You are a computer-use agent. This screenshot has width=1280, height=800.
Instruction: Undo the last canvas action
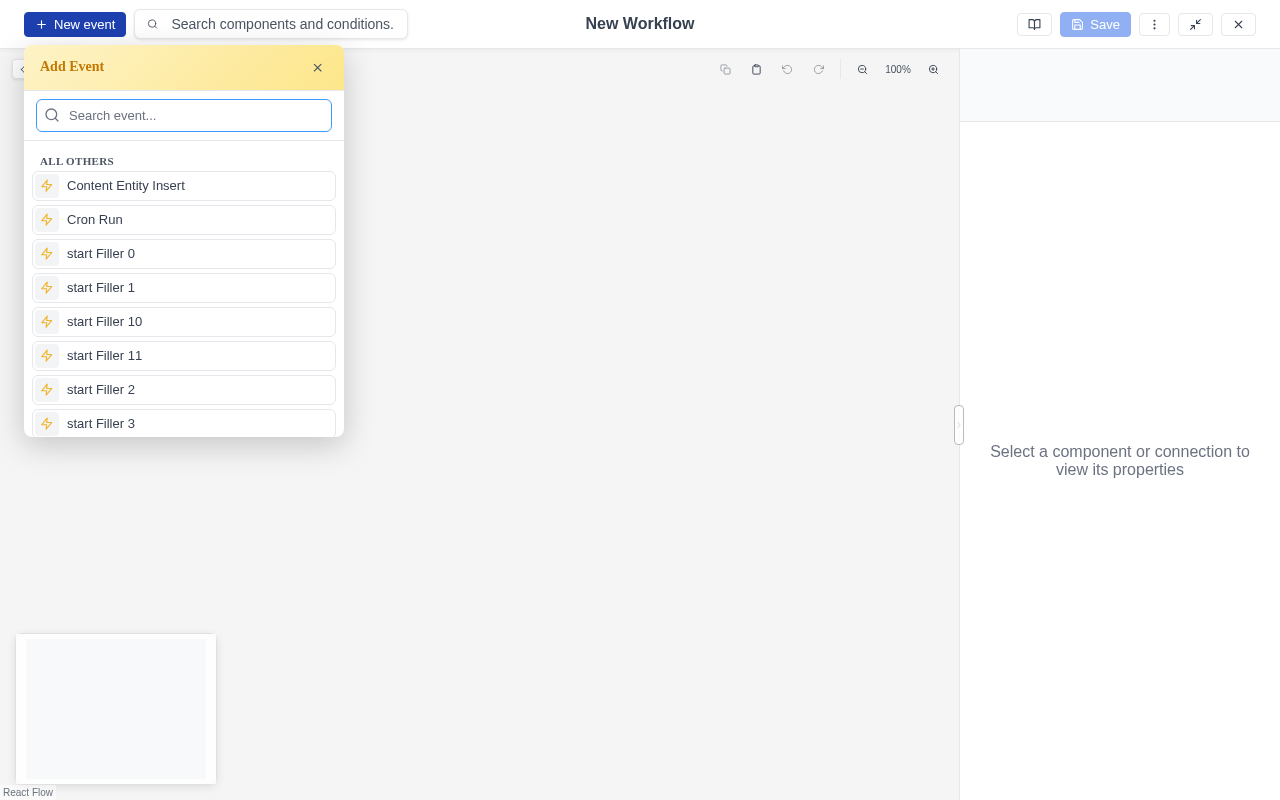tap(787, 69)
